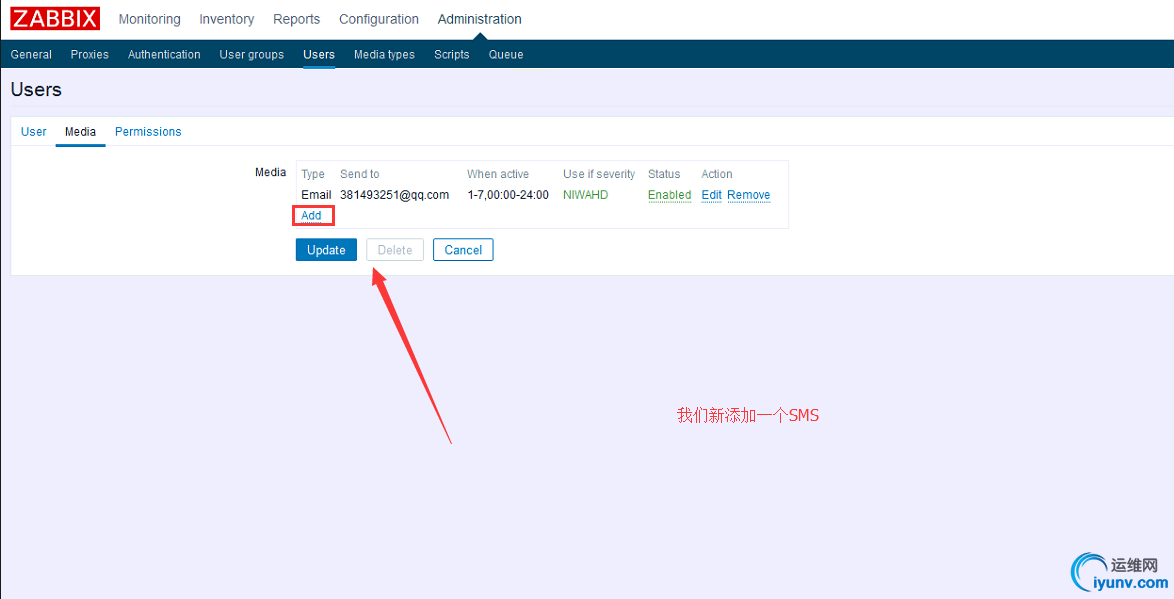The height and width of the screenshot is (599, 1174).
Task: Go to Proxies submenu
Action: [90, 55]
